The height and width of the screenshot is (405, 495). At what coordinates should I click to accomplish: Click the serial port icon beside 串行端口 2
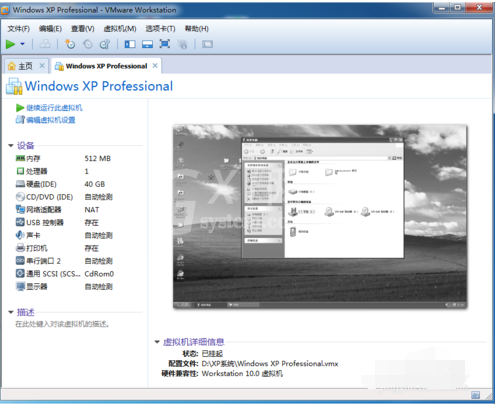click(x=20, y=261)
